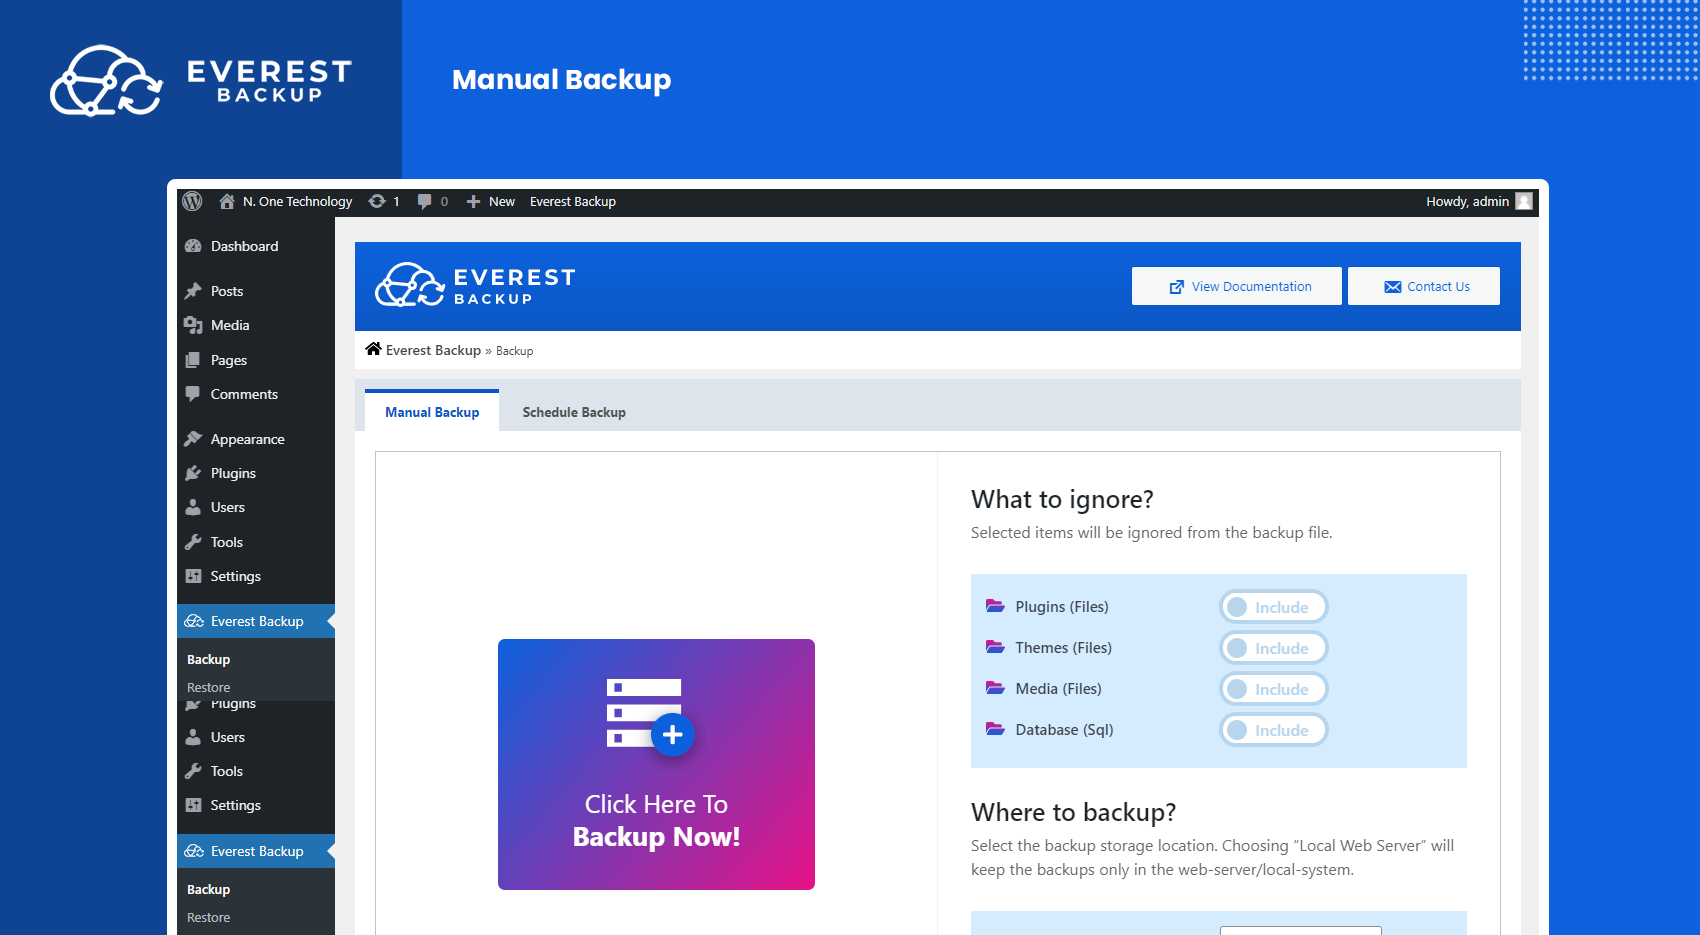Click the comments bubble icon showing 0 in the admin bar
Screen dimensions: 1700x935
pos(424,201)
